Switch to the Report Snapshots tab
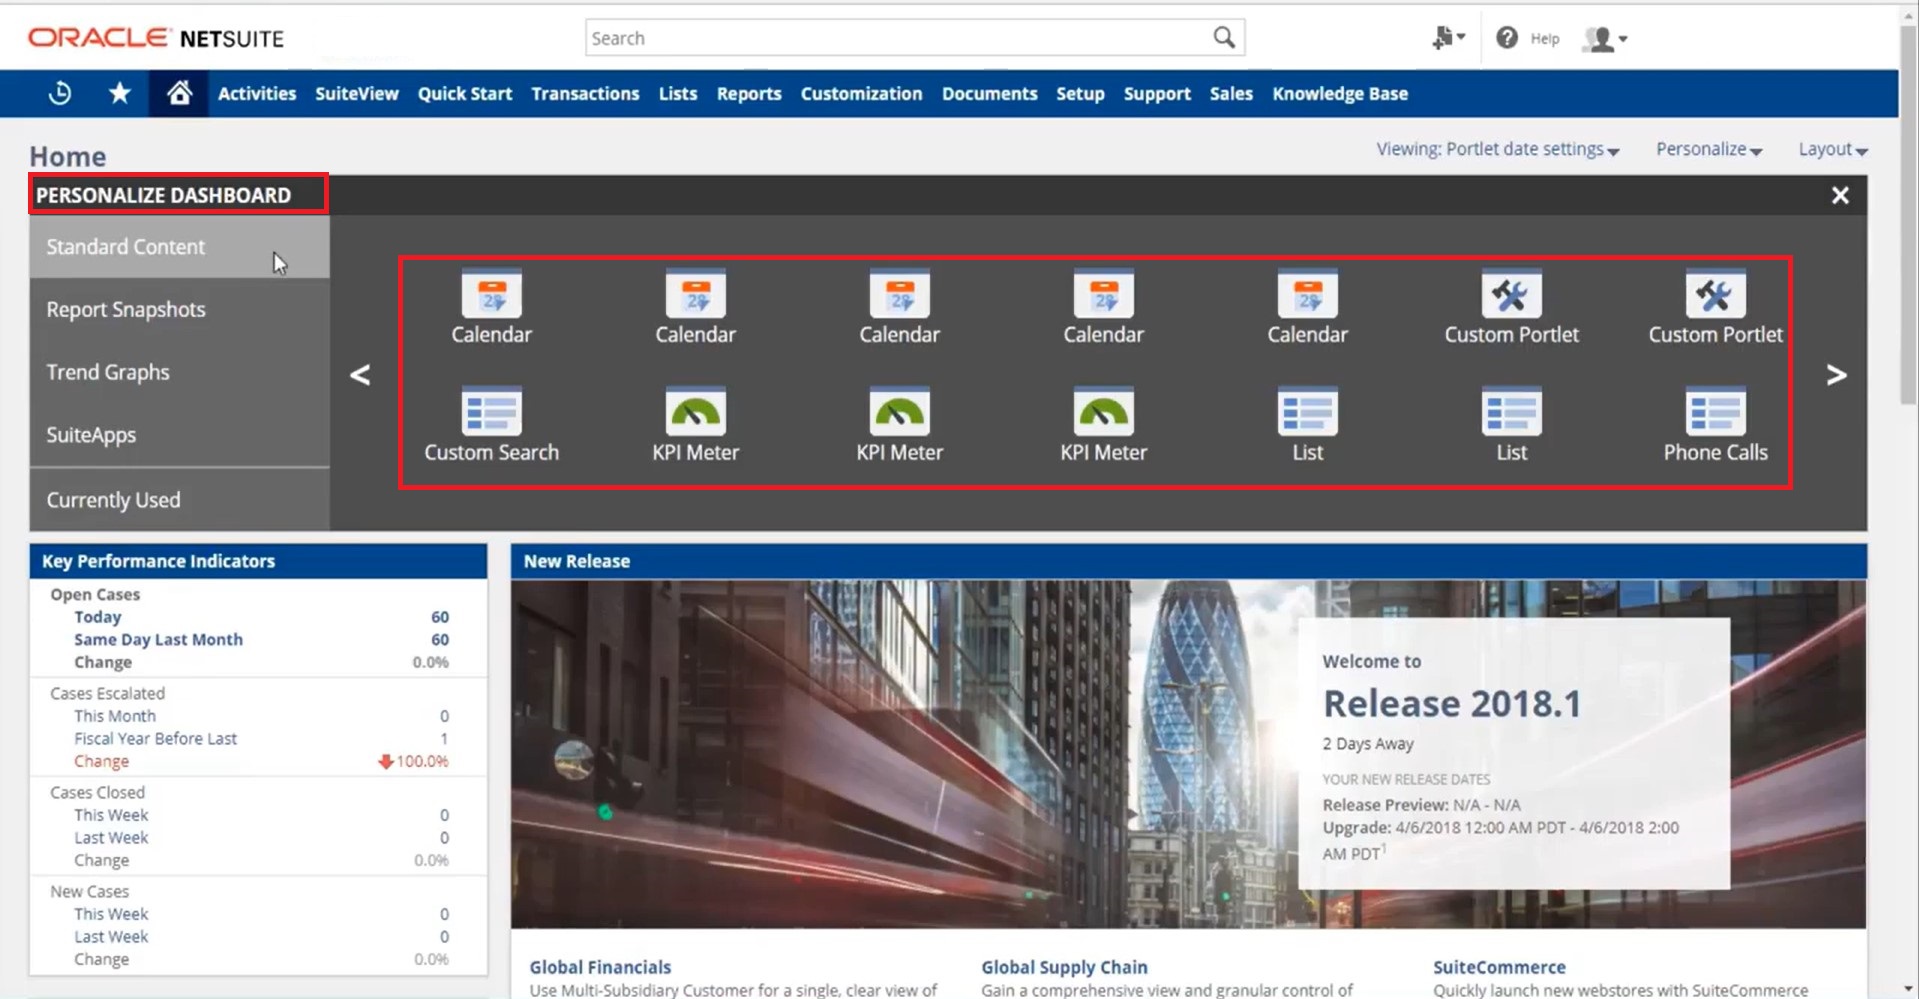This screenshot has width=1919, height=999. [125, 309]
